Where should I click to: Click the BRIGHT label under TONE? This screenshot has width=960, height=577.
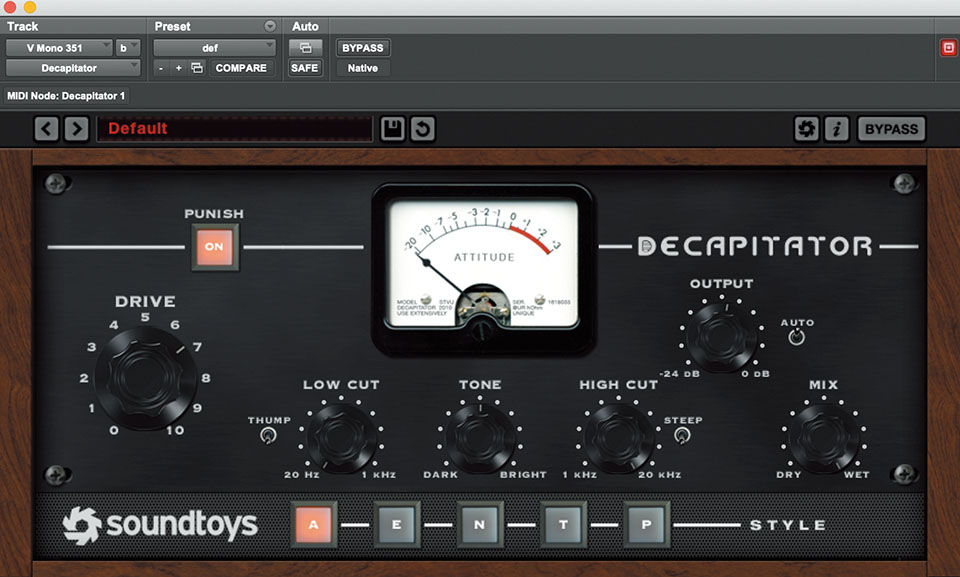(x=523, y=475)
